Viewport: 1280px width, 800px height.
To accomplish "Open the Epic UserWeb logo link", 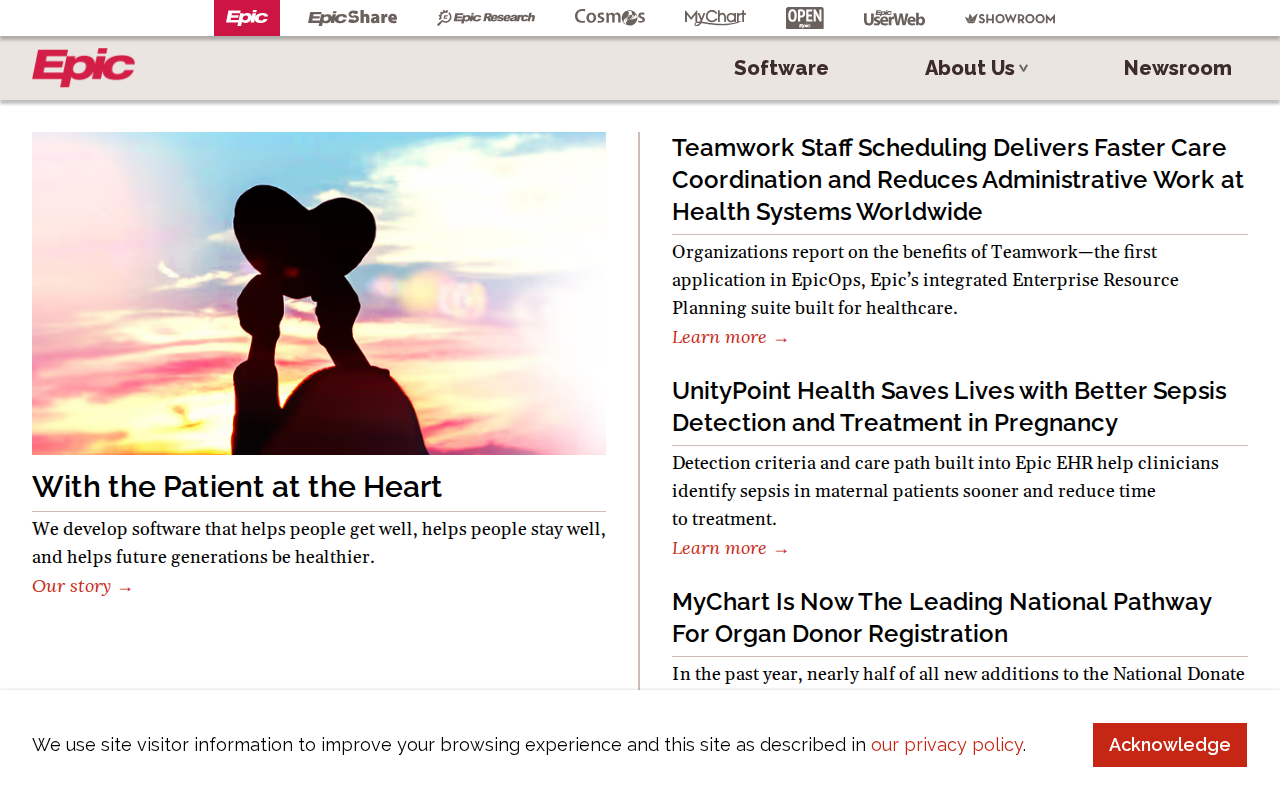I will click(x=894, y=18).
